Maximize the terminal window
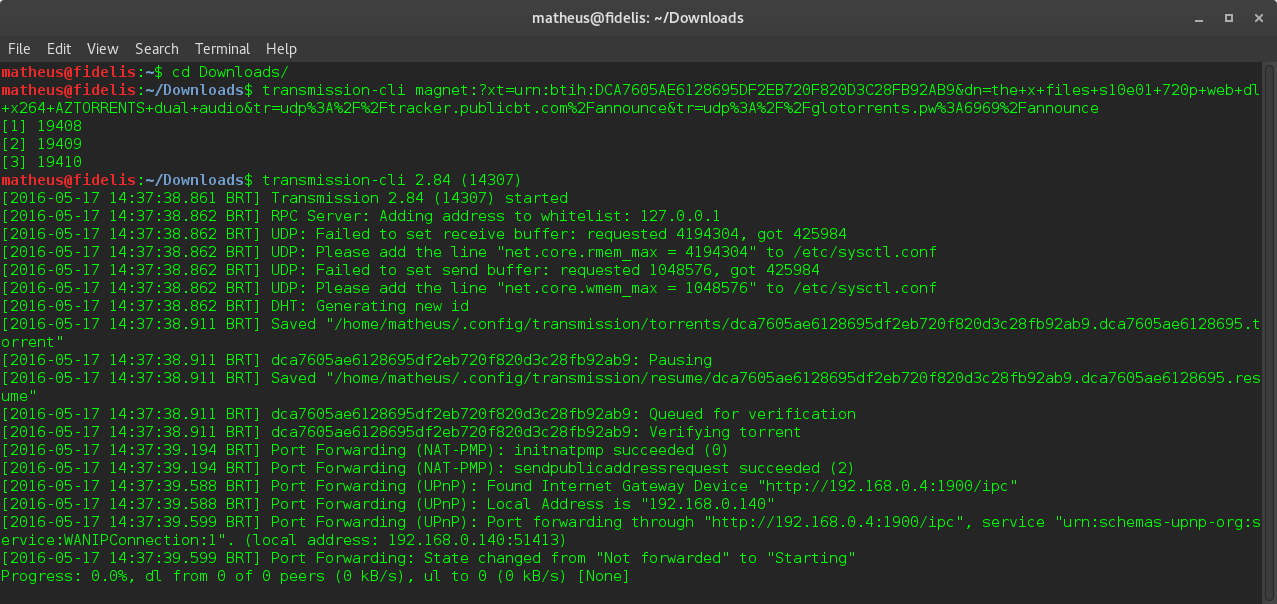 click(1228, 17)
